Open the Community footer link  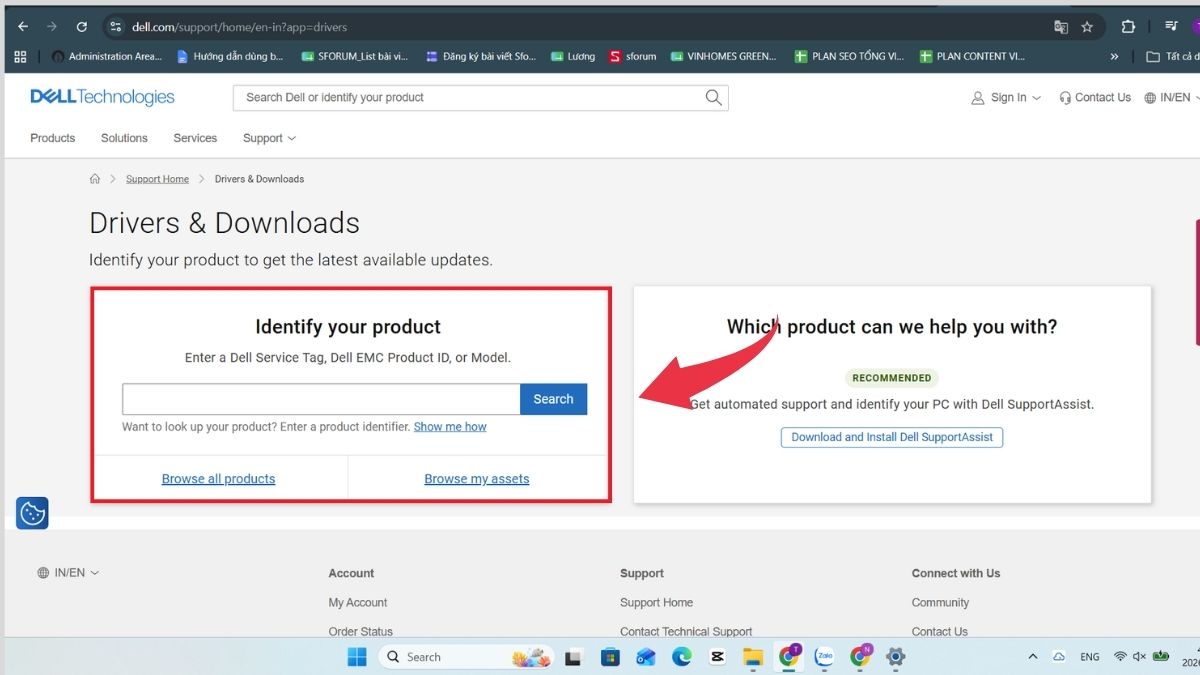[940, 602]
